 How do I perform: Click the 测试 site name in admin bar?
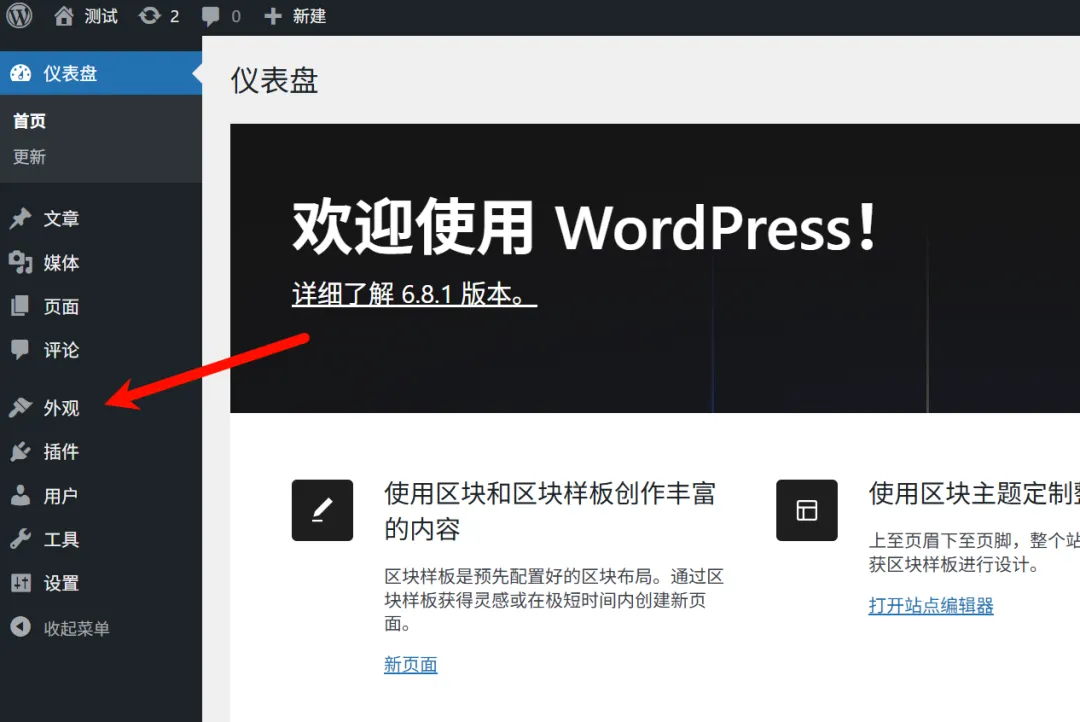coord(101,17)
